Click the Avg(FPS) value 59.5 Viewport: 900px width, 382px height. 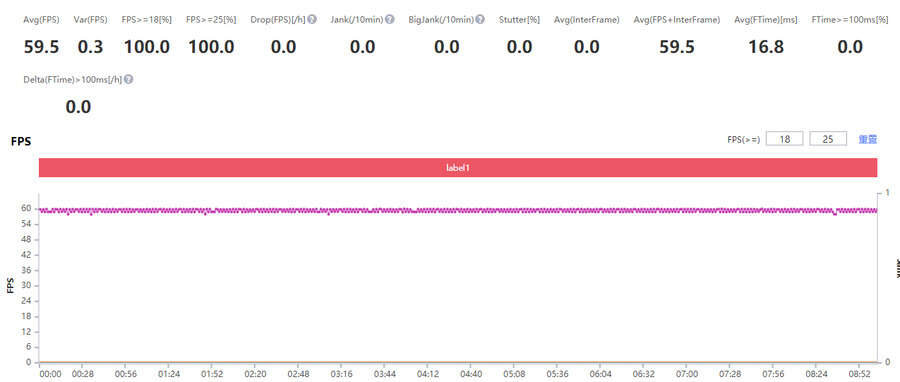click(41, 47)
